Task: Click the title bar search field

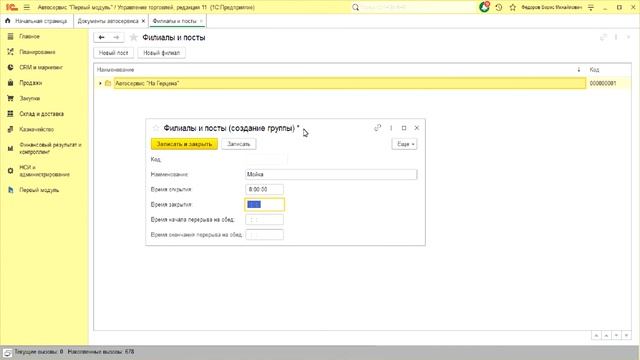Action: pyautogui.click(x=418, y=7)
